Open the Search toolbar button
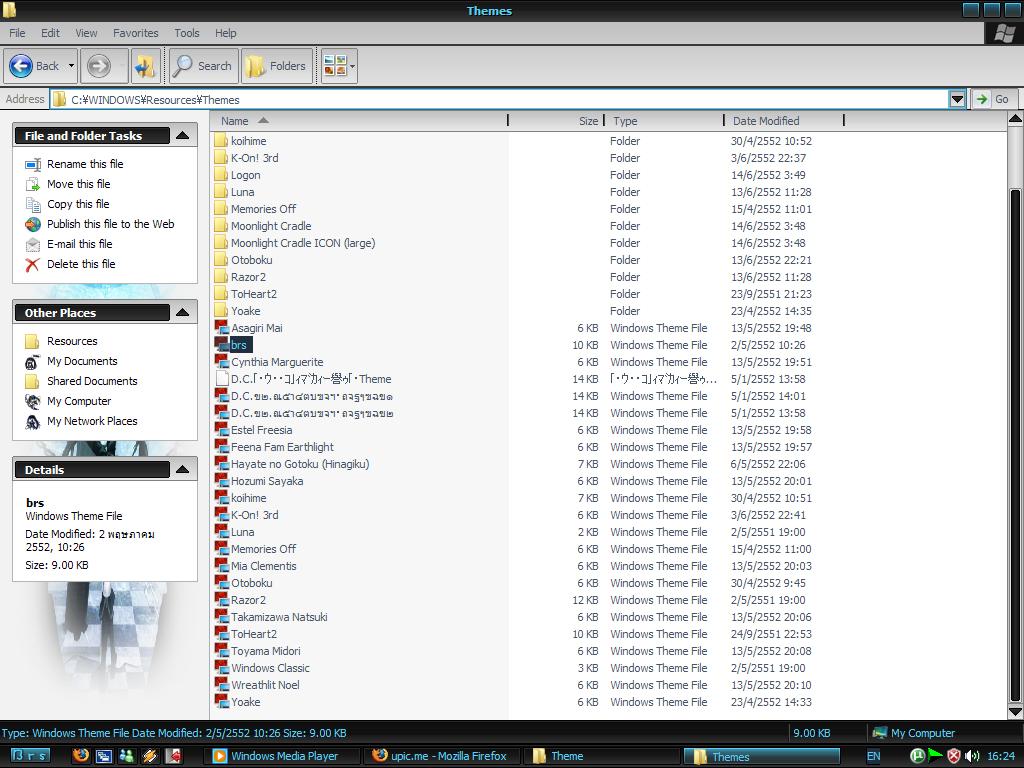 202,66
